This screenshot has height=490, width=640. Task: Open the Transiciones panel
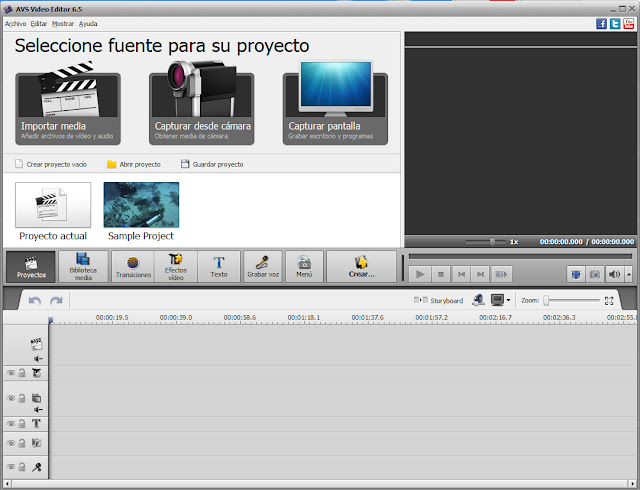(133, 266)
